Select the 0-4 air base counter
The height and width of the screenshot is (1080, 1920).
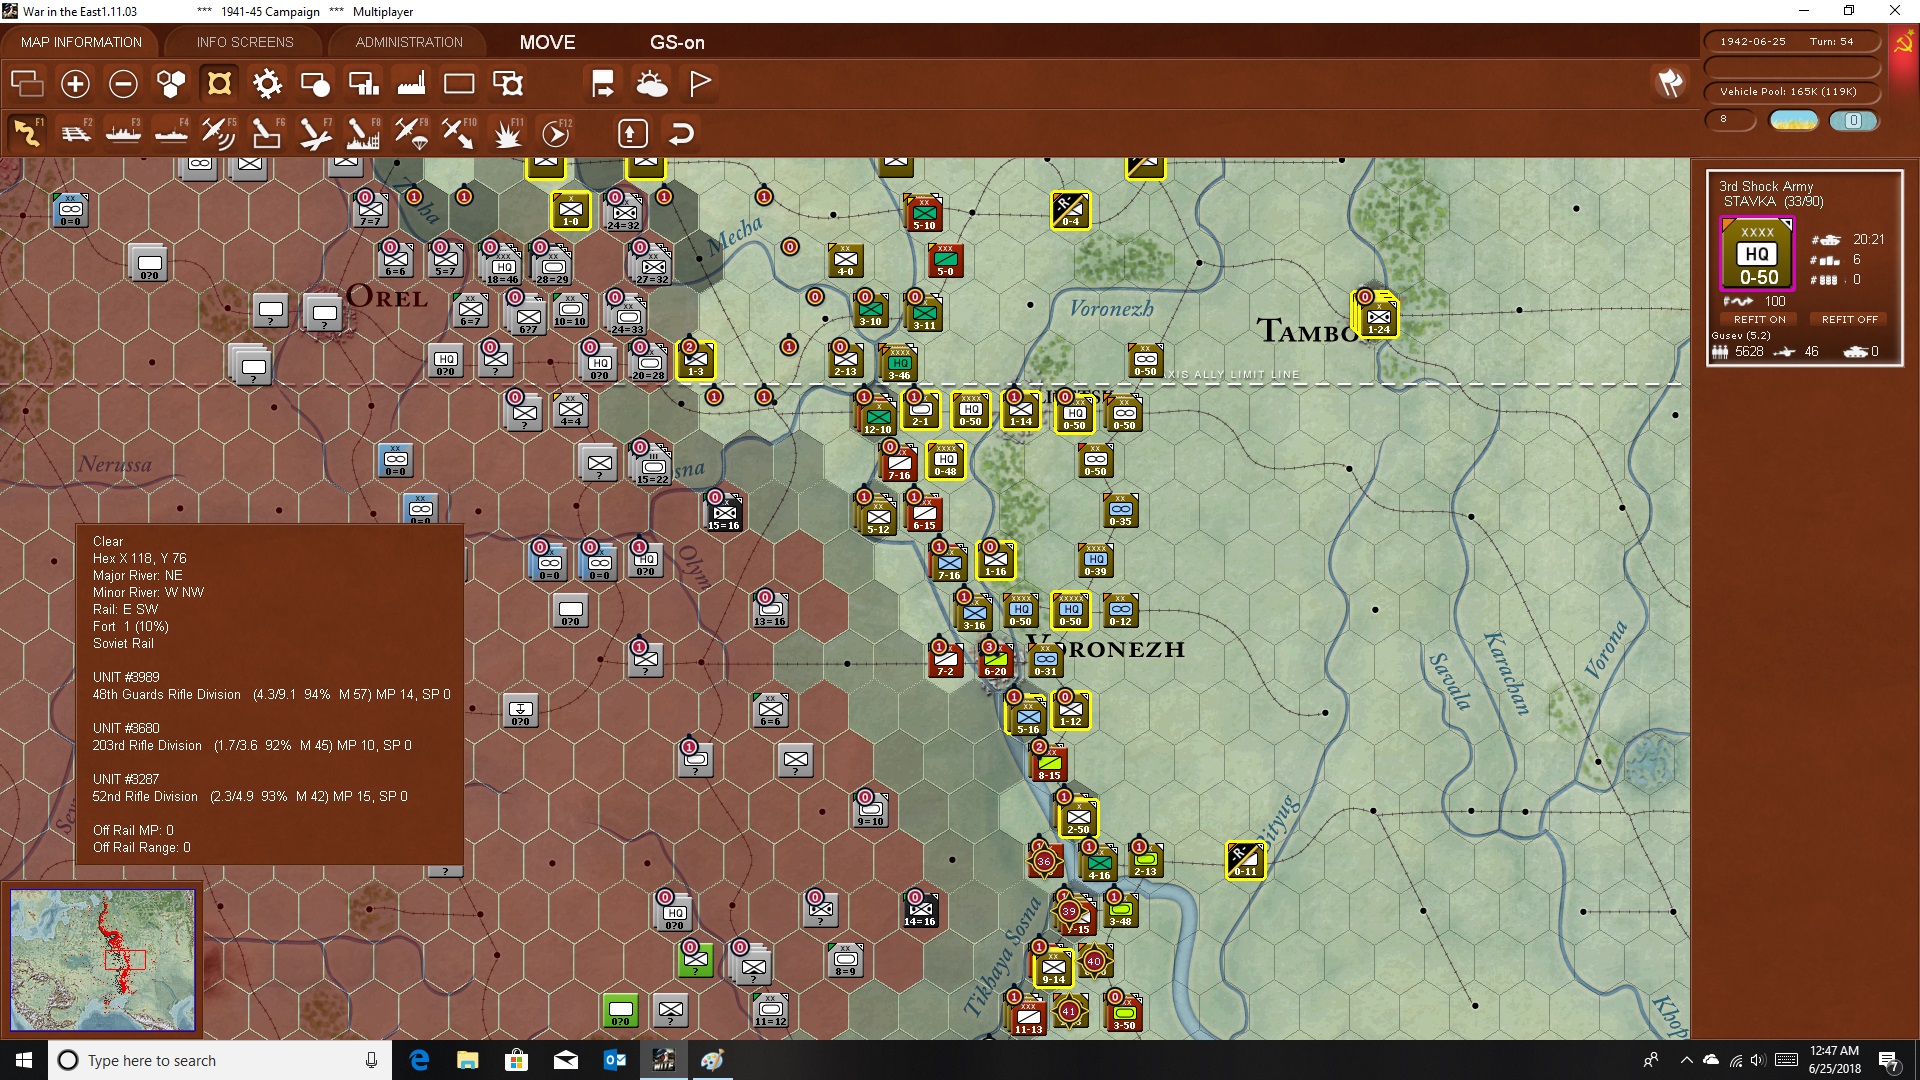click(x=1070, y=210)
